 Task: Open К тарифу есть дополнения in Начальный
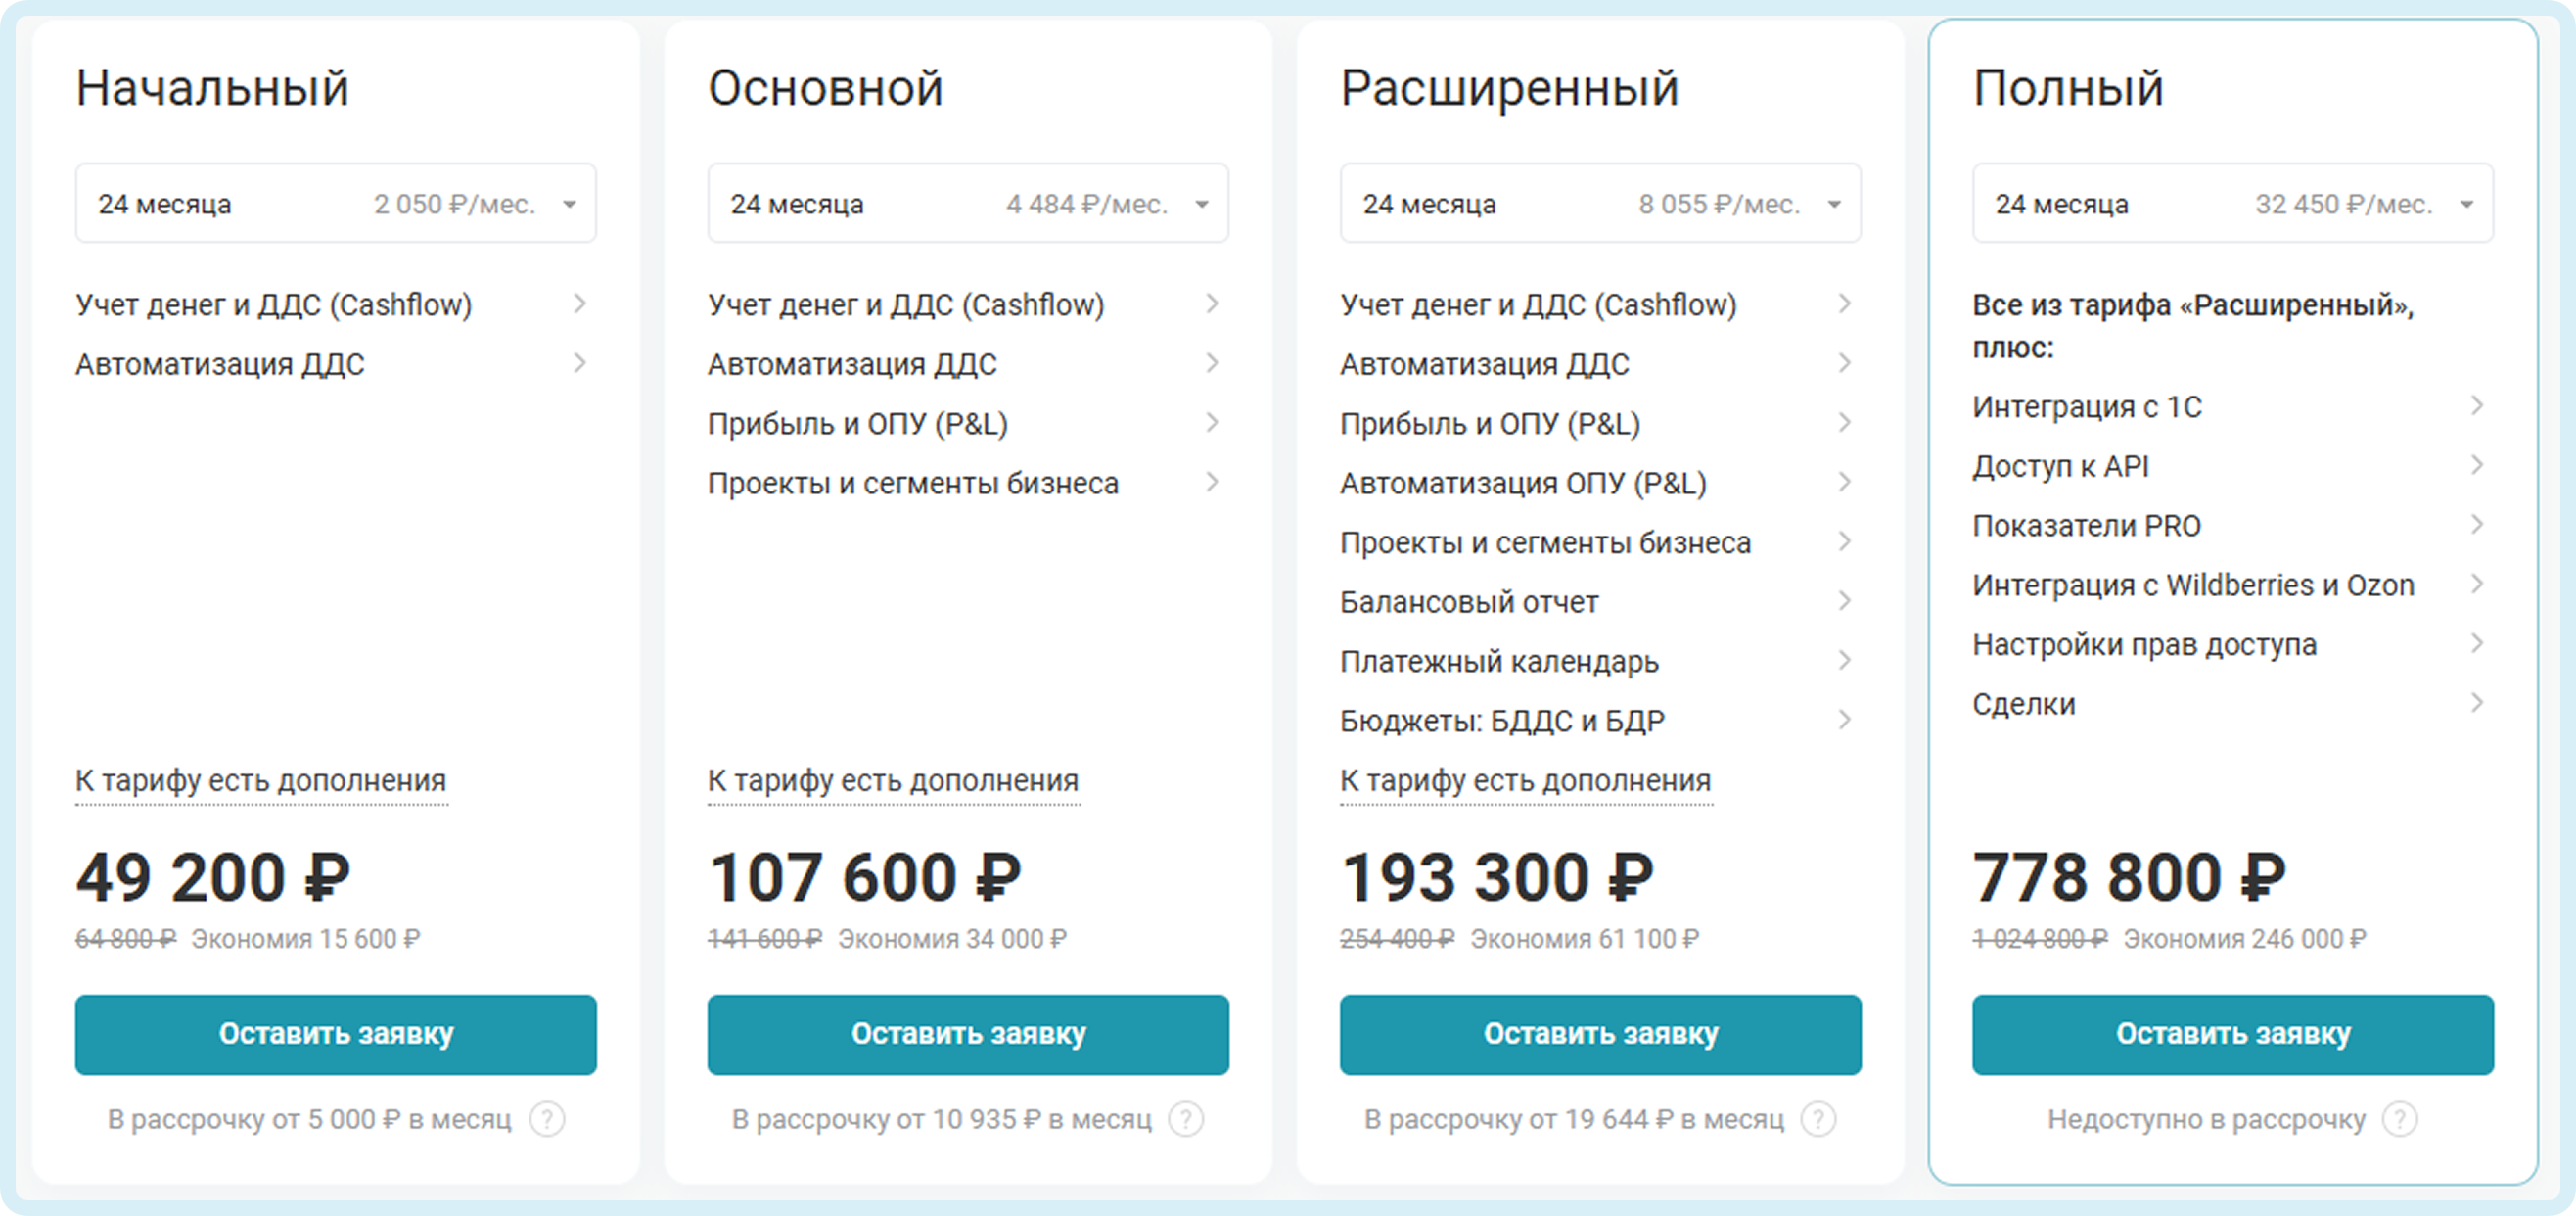point(261,781)
